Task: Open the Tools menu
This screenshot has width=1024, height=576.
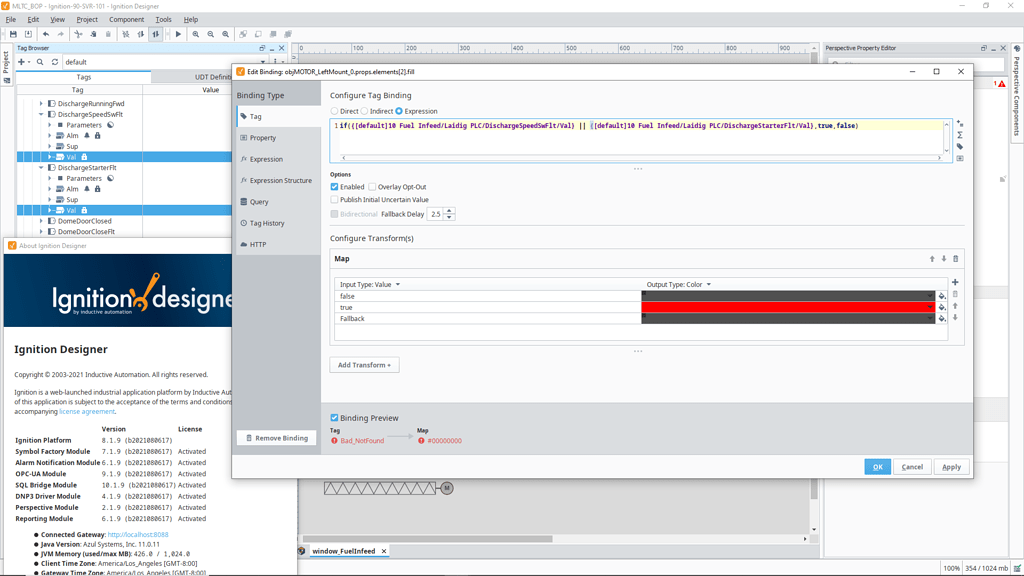Action: (x=163, y=18)
